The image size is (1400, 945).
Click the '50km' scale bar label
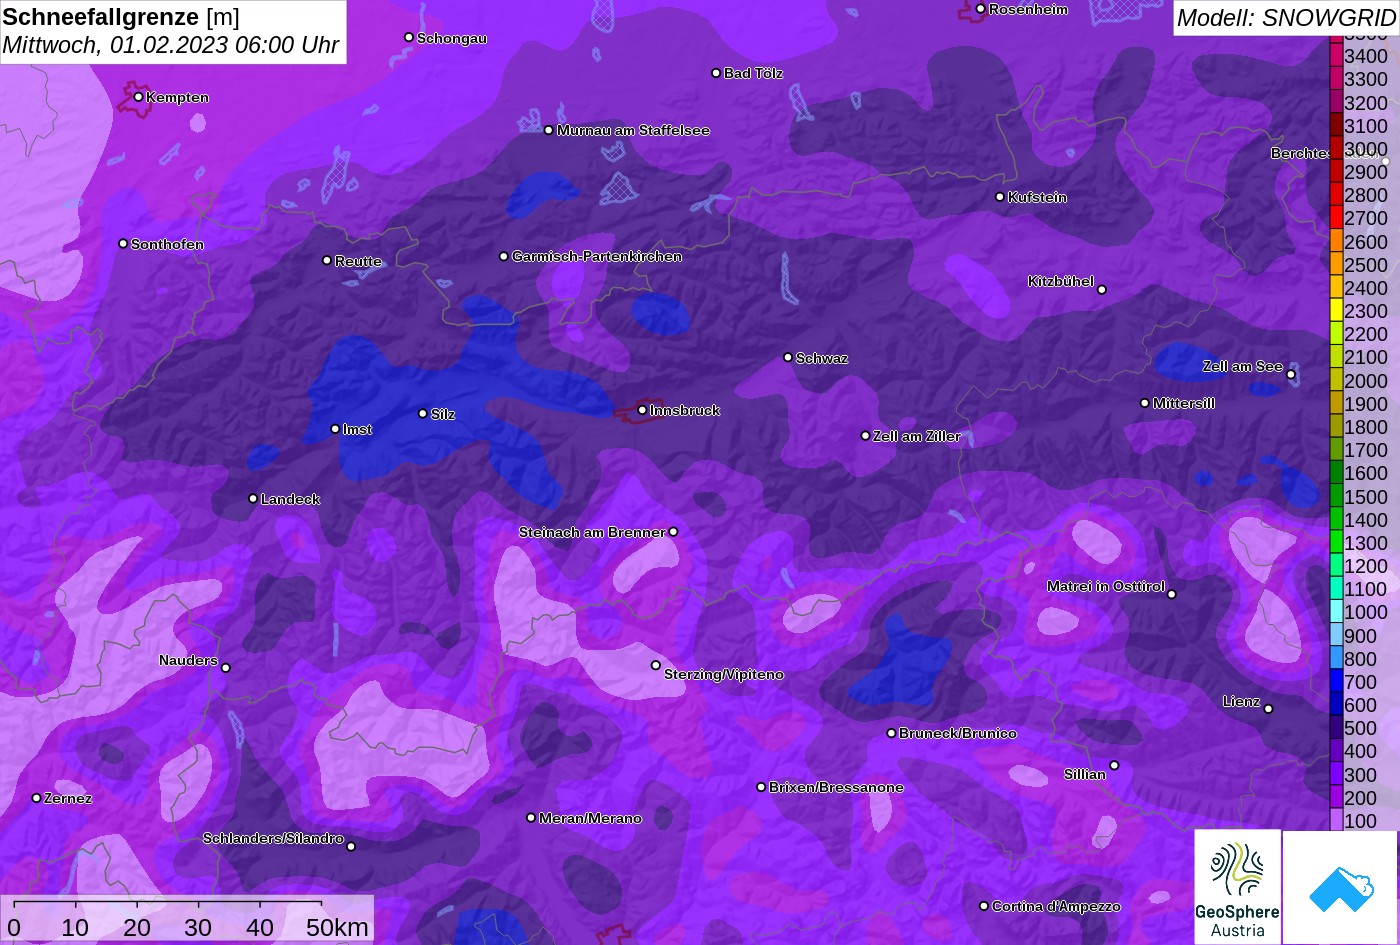coord(337,927)
